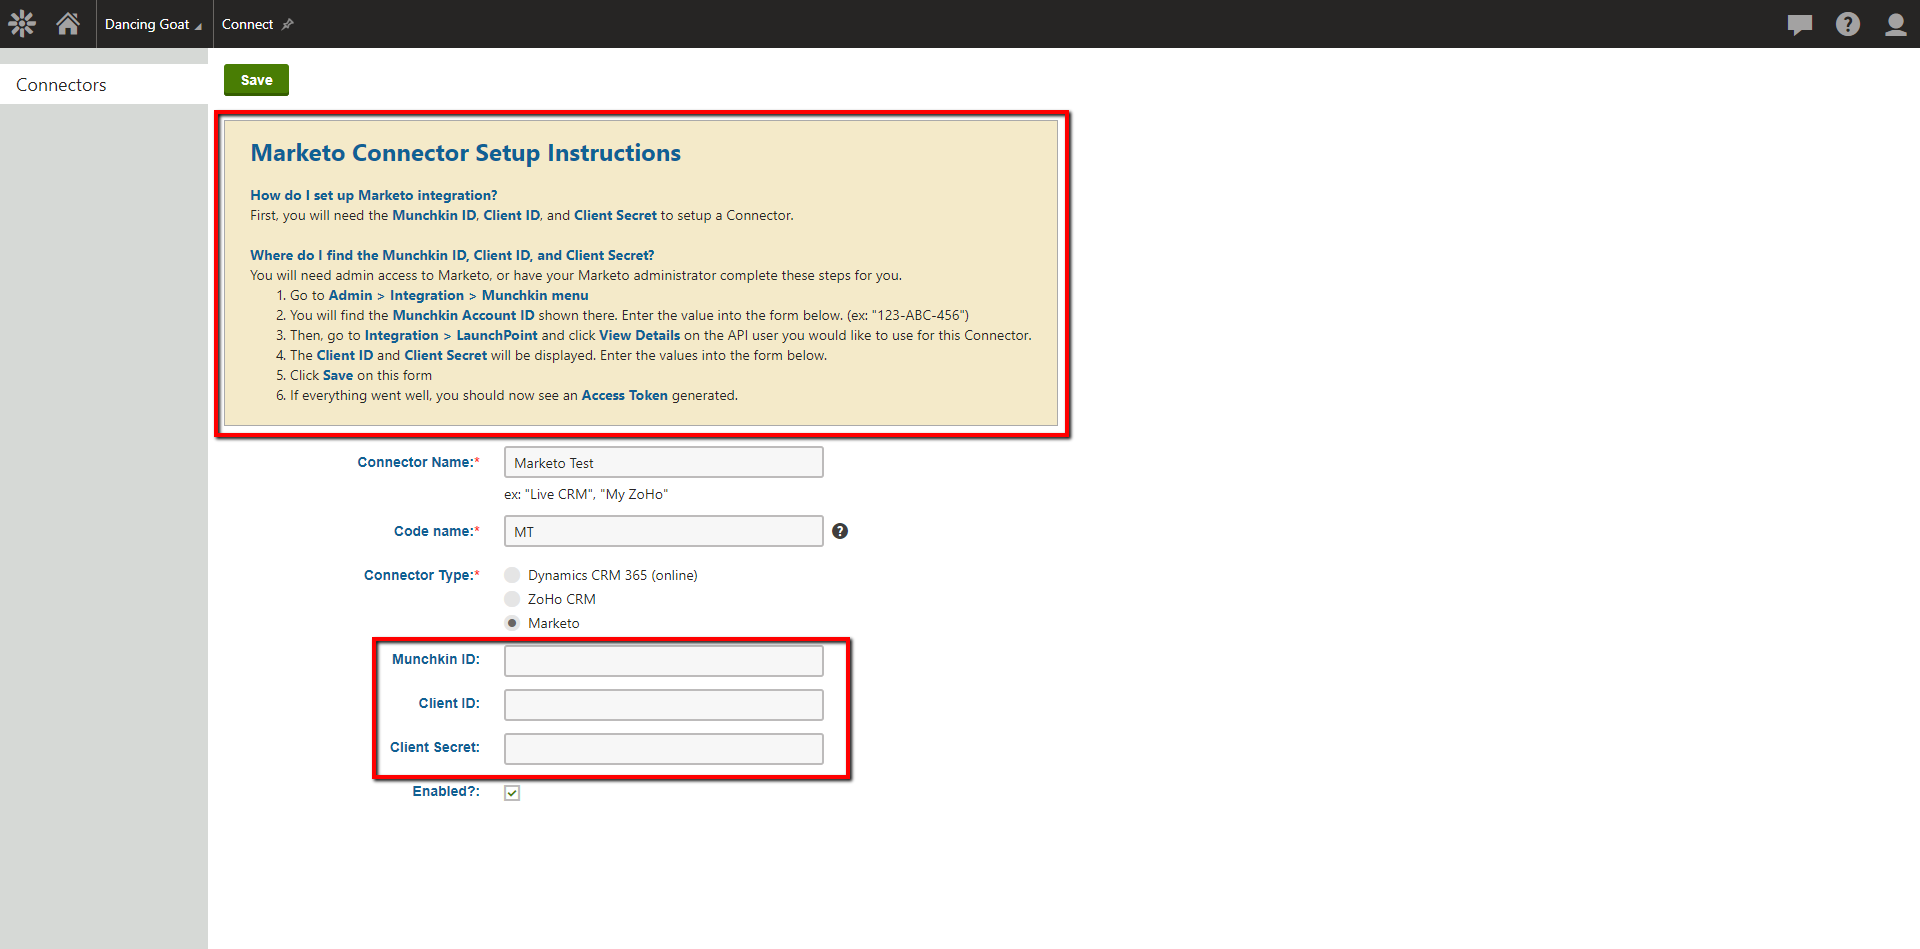Open the Kentico application list icon
1920x949 pixels.
point(22,24)
